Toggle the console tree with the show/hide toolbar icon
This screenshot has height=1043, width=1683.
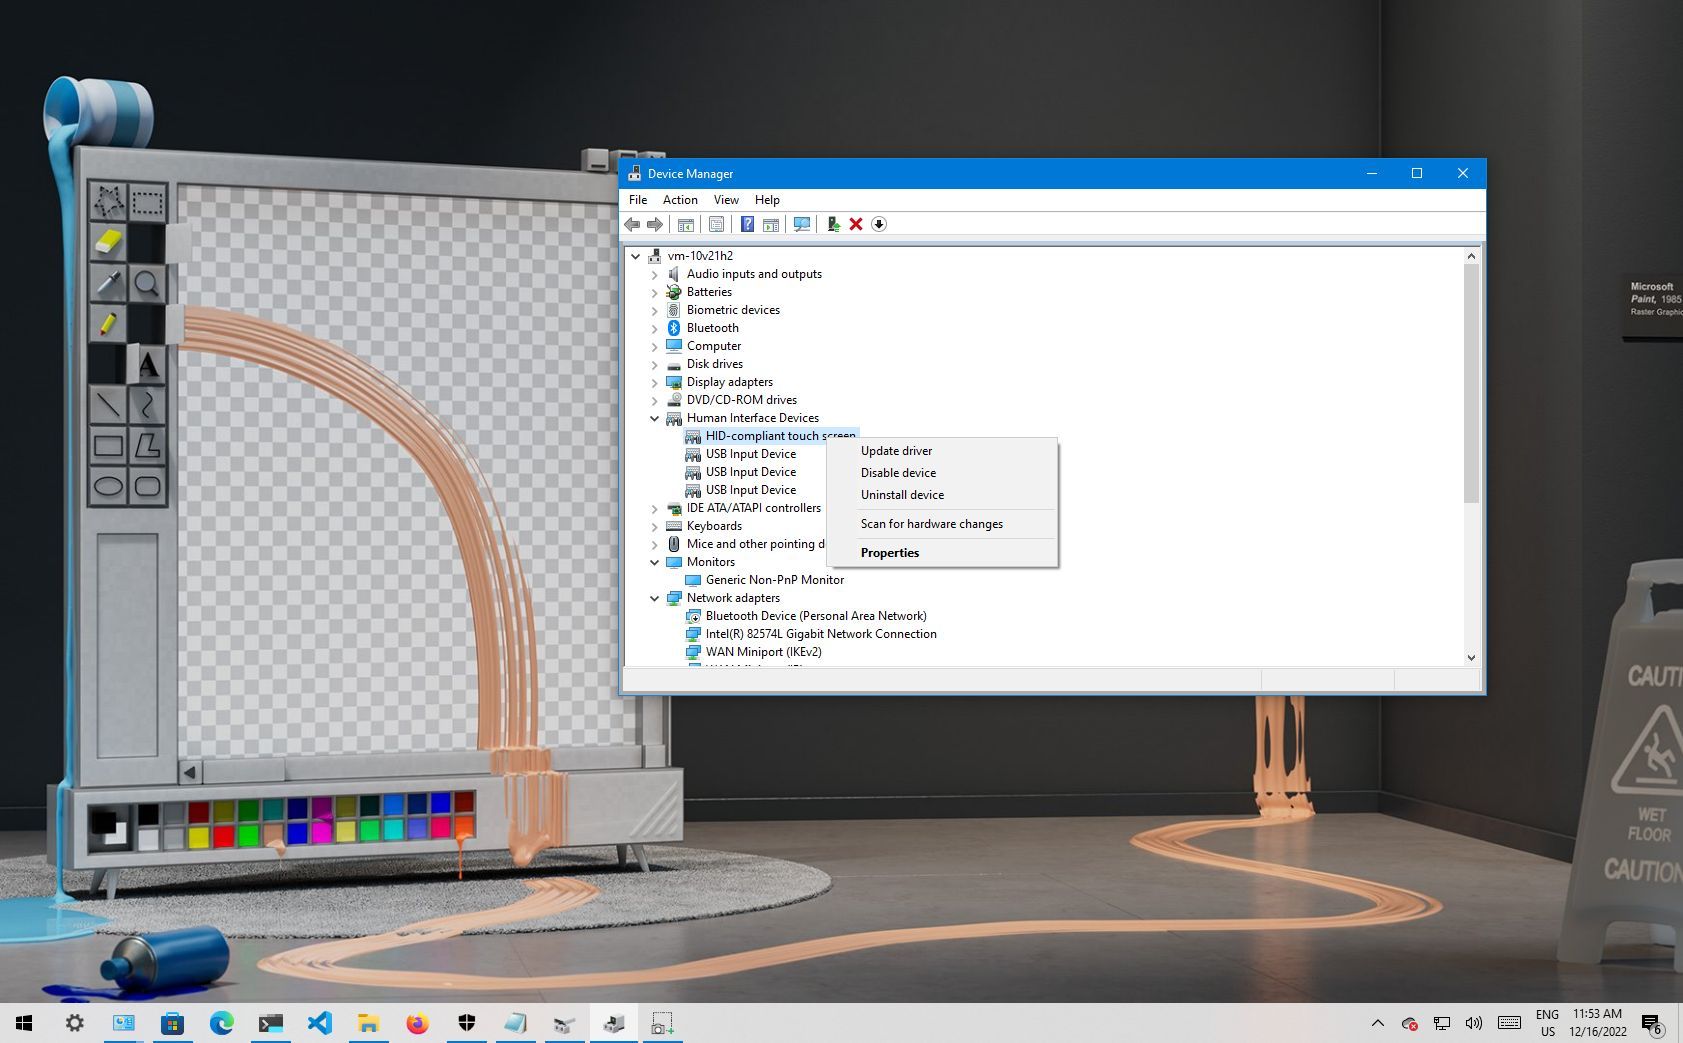click(x=686, y=224)
